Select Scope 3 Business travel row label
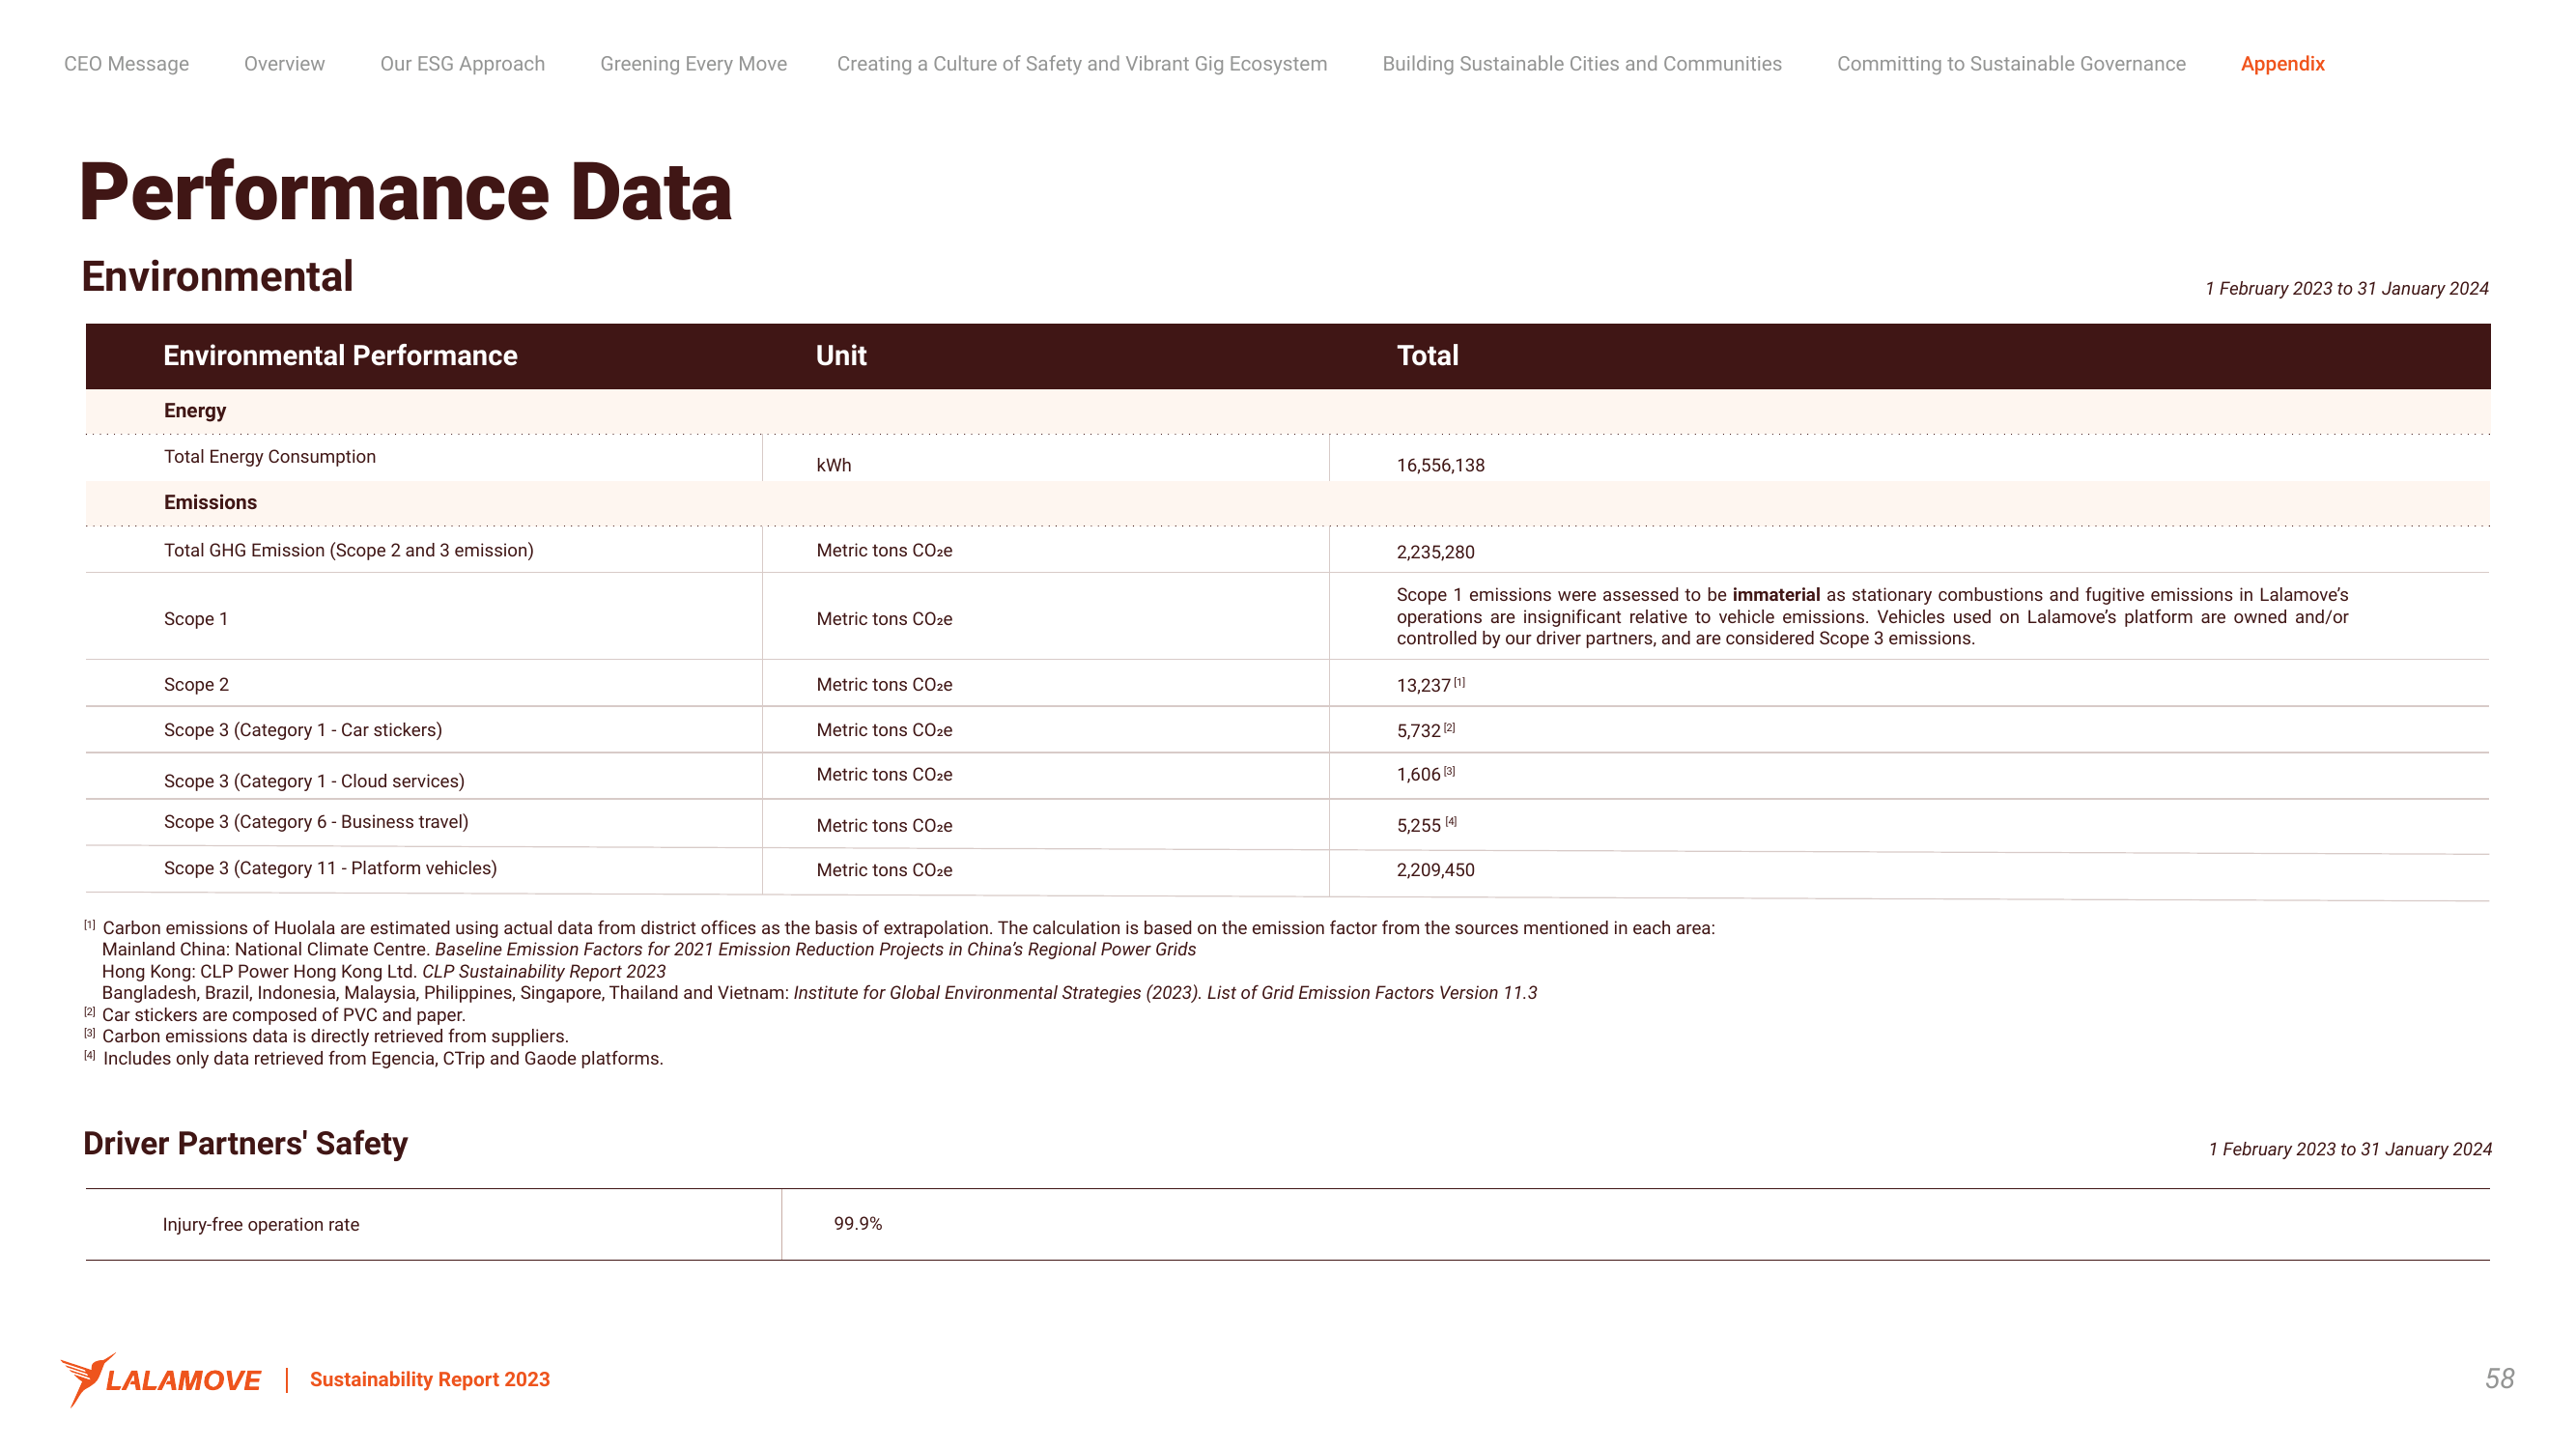Viewport: 2576px width, 1449px height. pyautogui.click(x=316, y=822)
